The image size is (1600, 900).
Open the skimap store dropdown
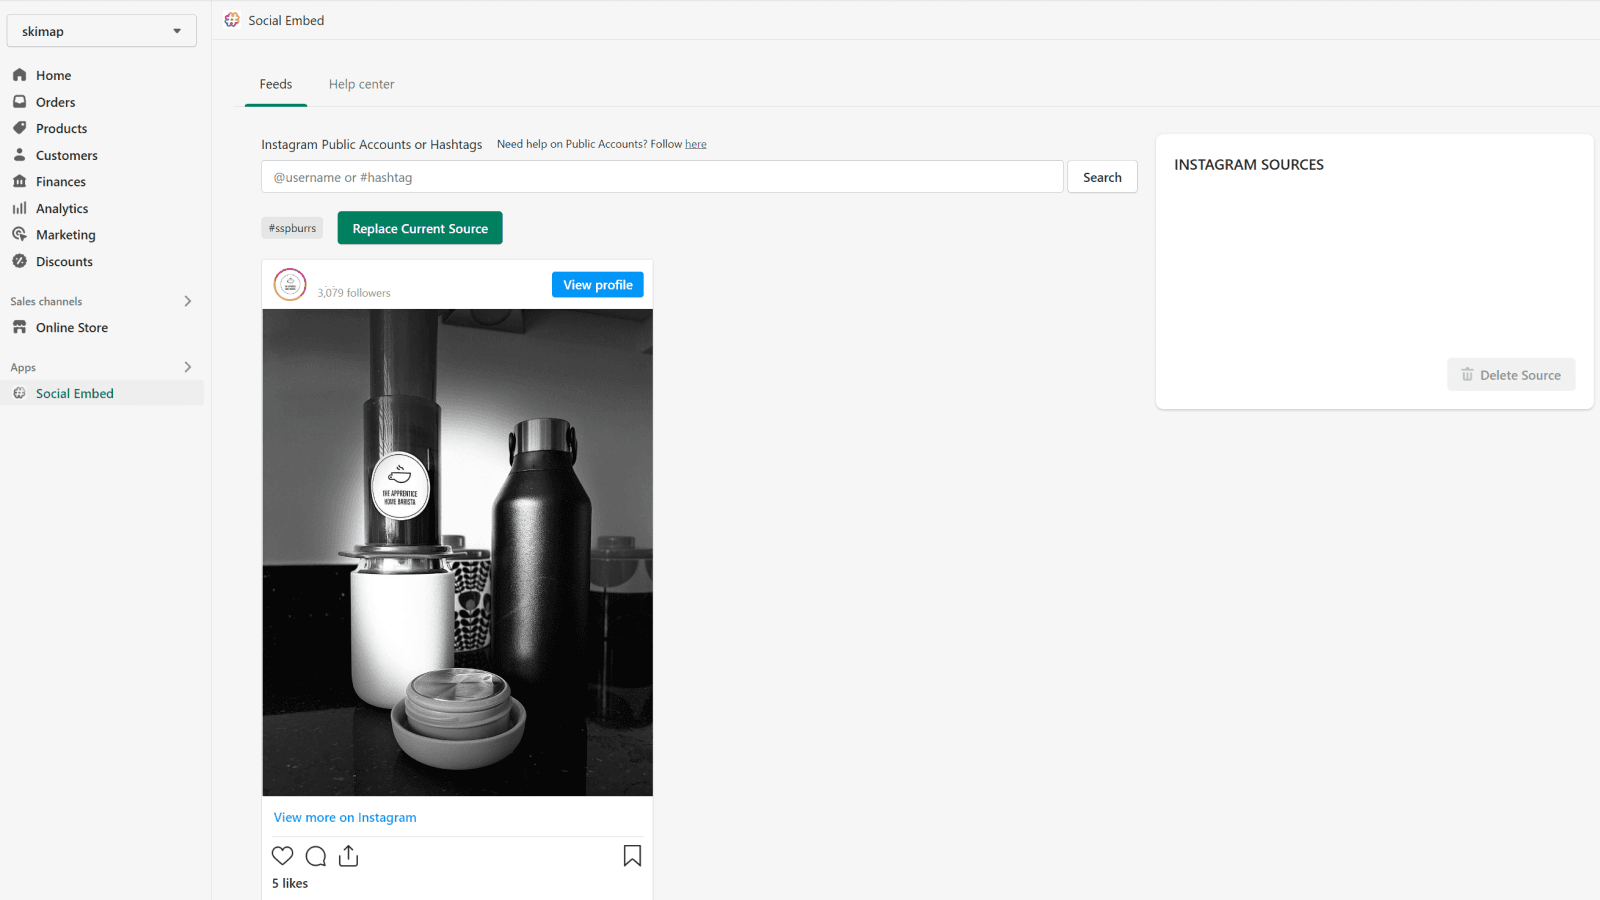[x=101, y=31]
